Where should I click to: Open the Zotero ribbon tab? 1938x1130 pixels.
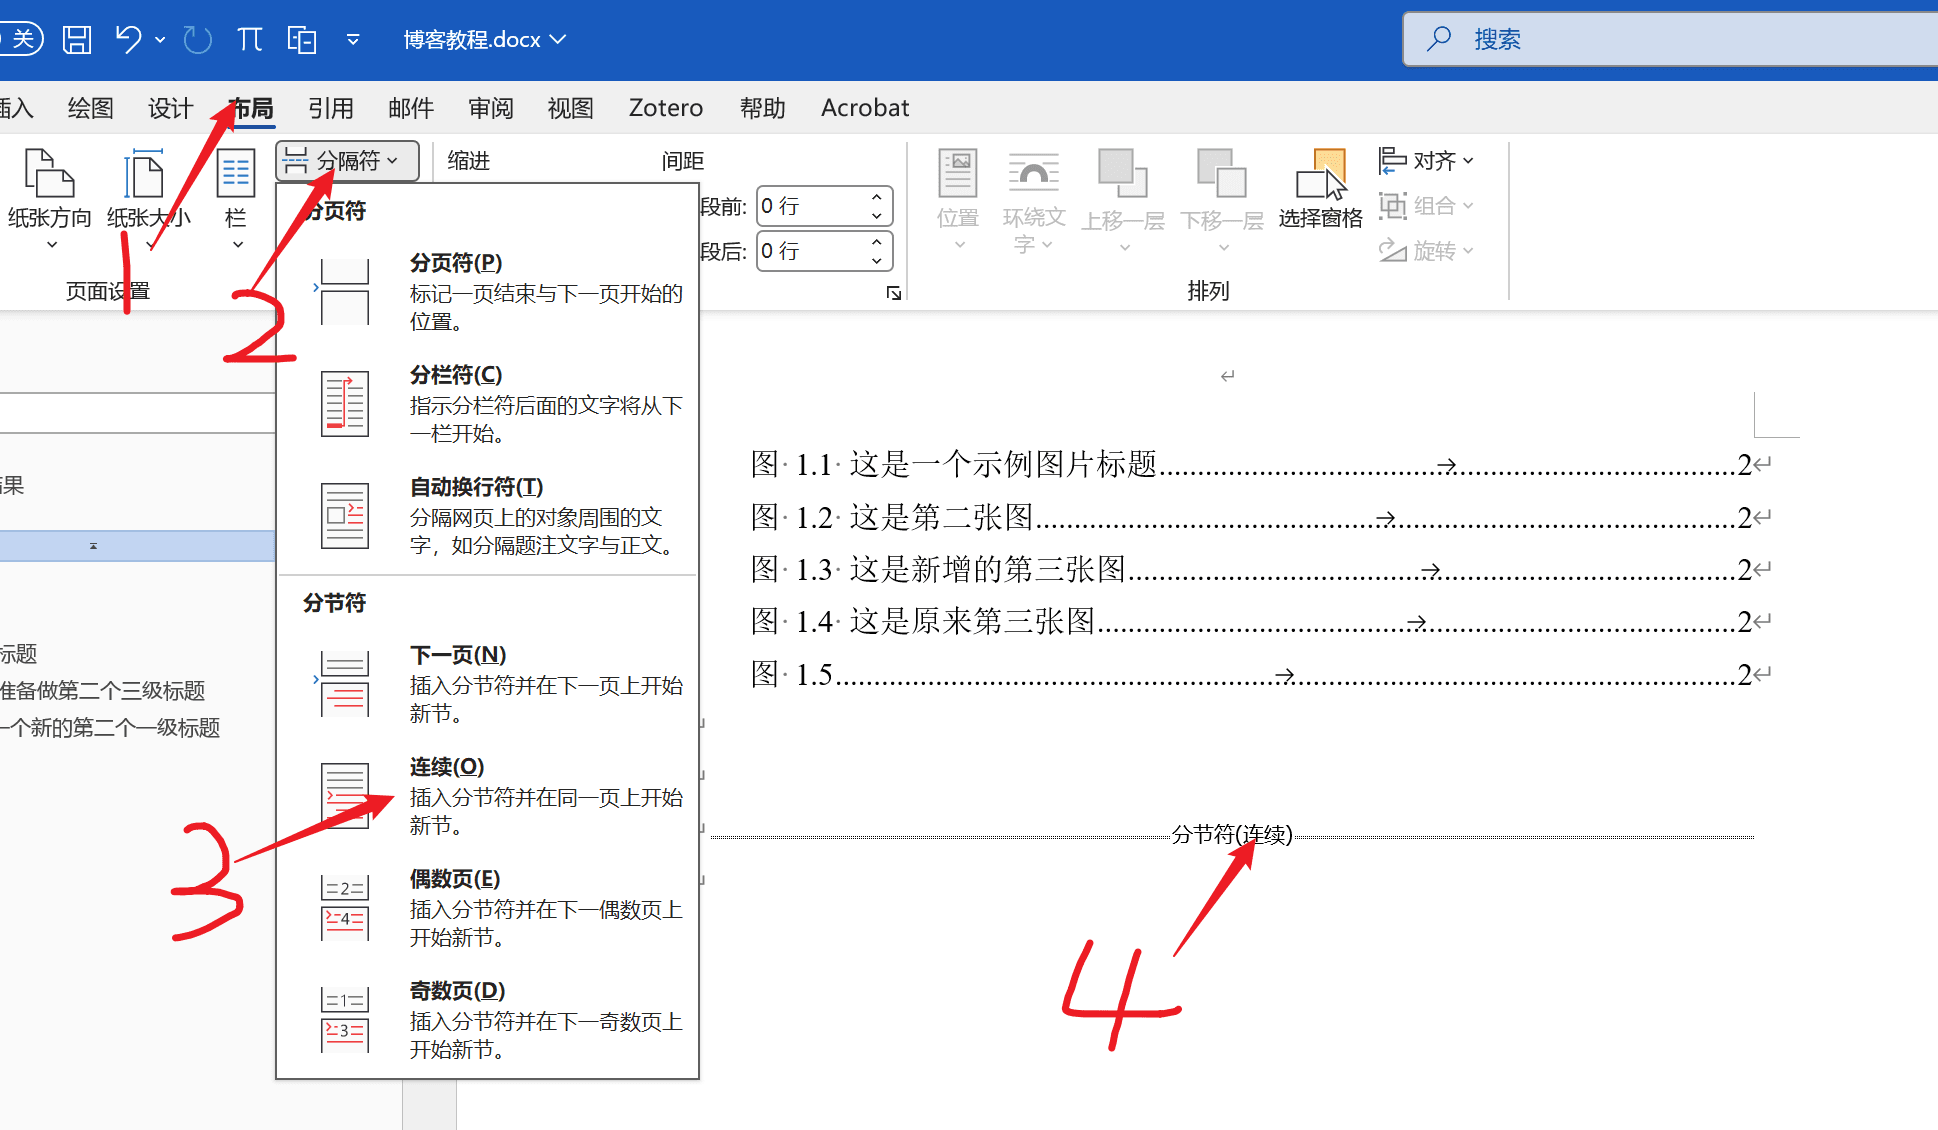coord(665,108)
